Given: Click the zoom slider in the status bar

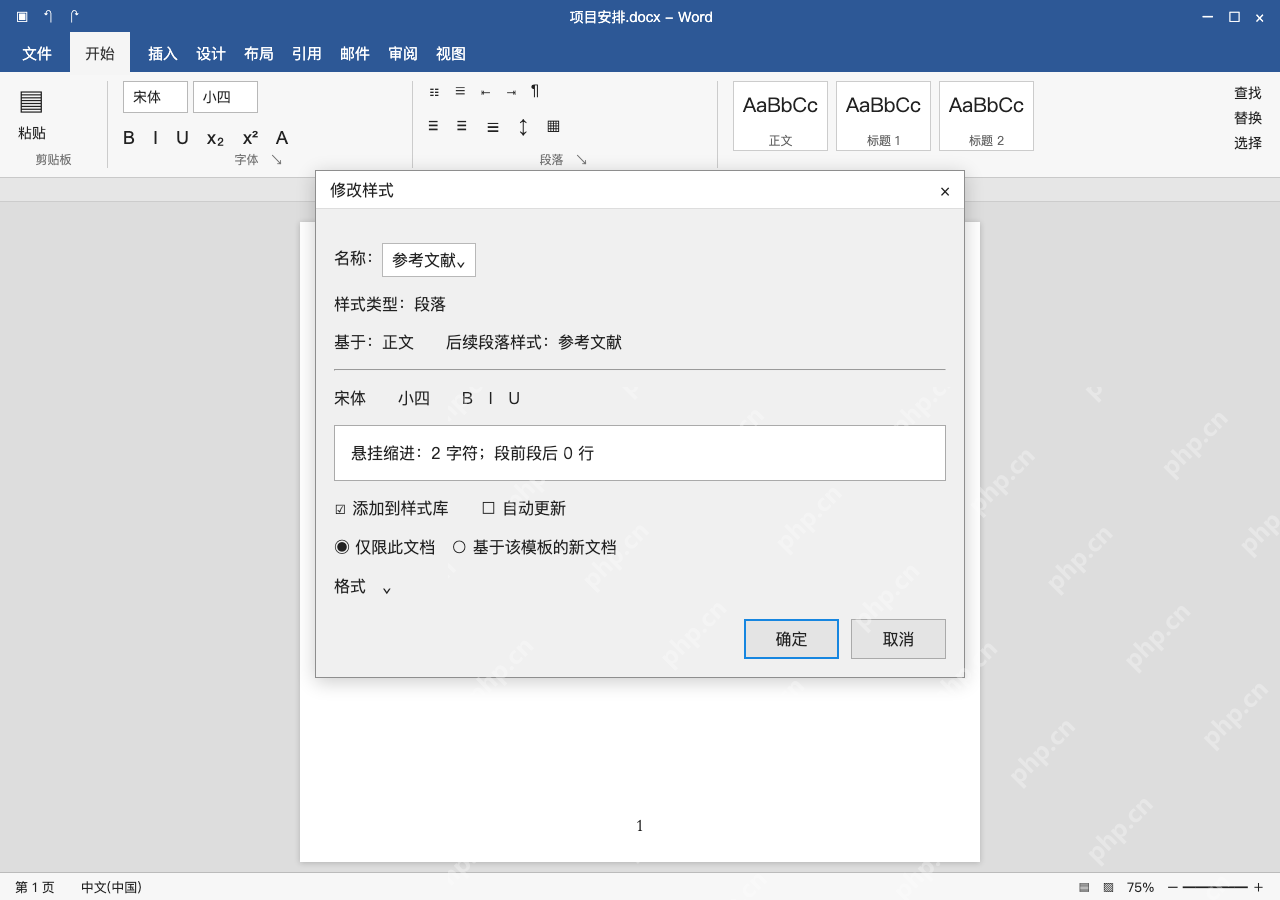Looking at the screenshot, I should (1215, 887).
